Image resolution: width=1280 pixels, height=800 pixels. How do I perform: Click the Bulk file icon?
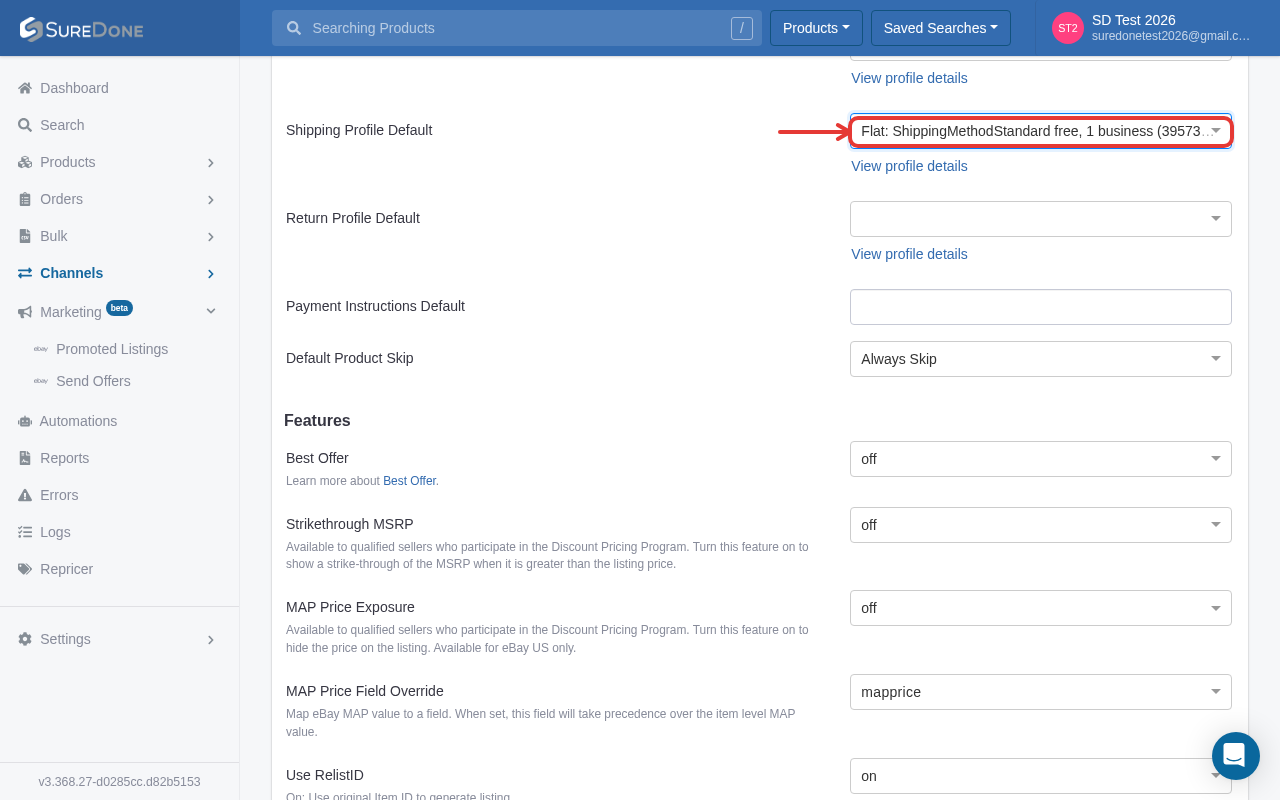25,236
